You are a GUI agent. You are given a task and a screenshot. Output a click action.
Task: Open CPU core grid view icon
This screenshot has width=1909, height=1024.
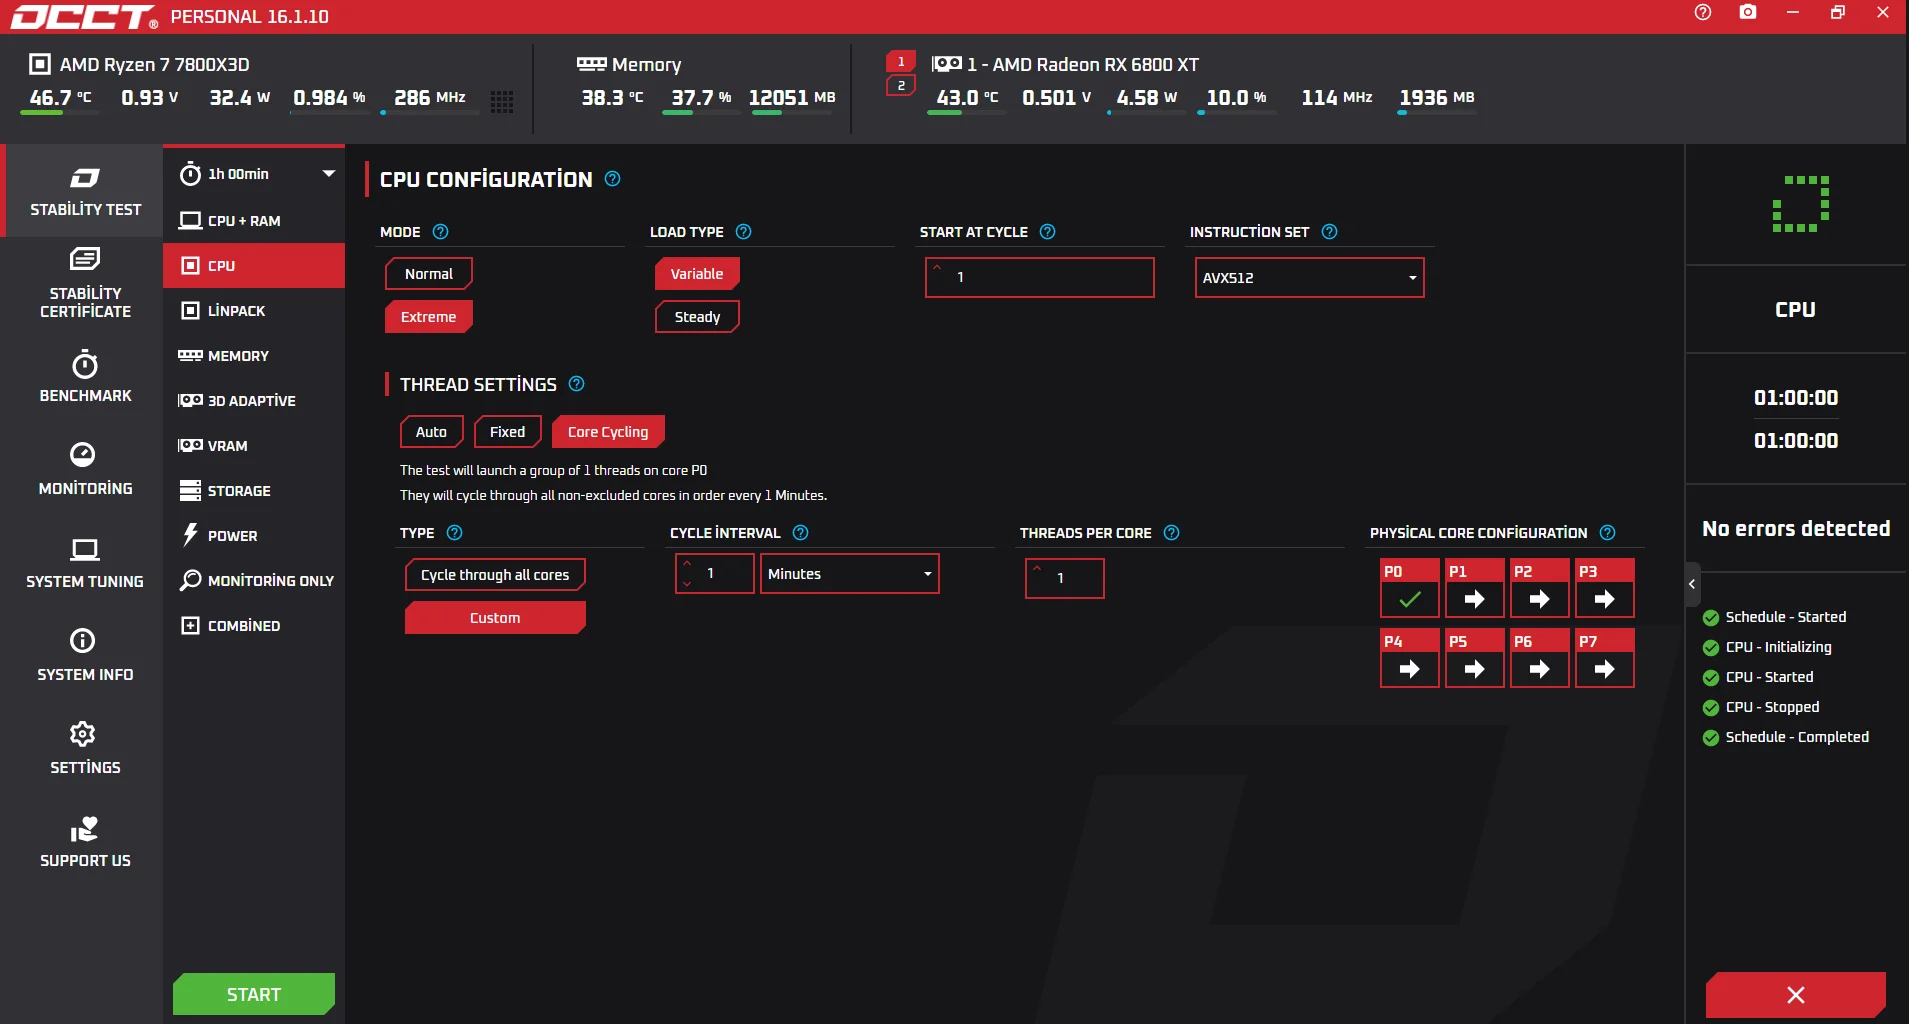coord(502,101)
